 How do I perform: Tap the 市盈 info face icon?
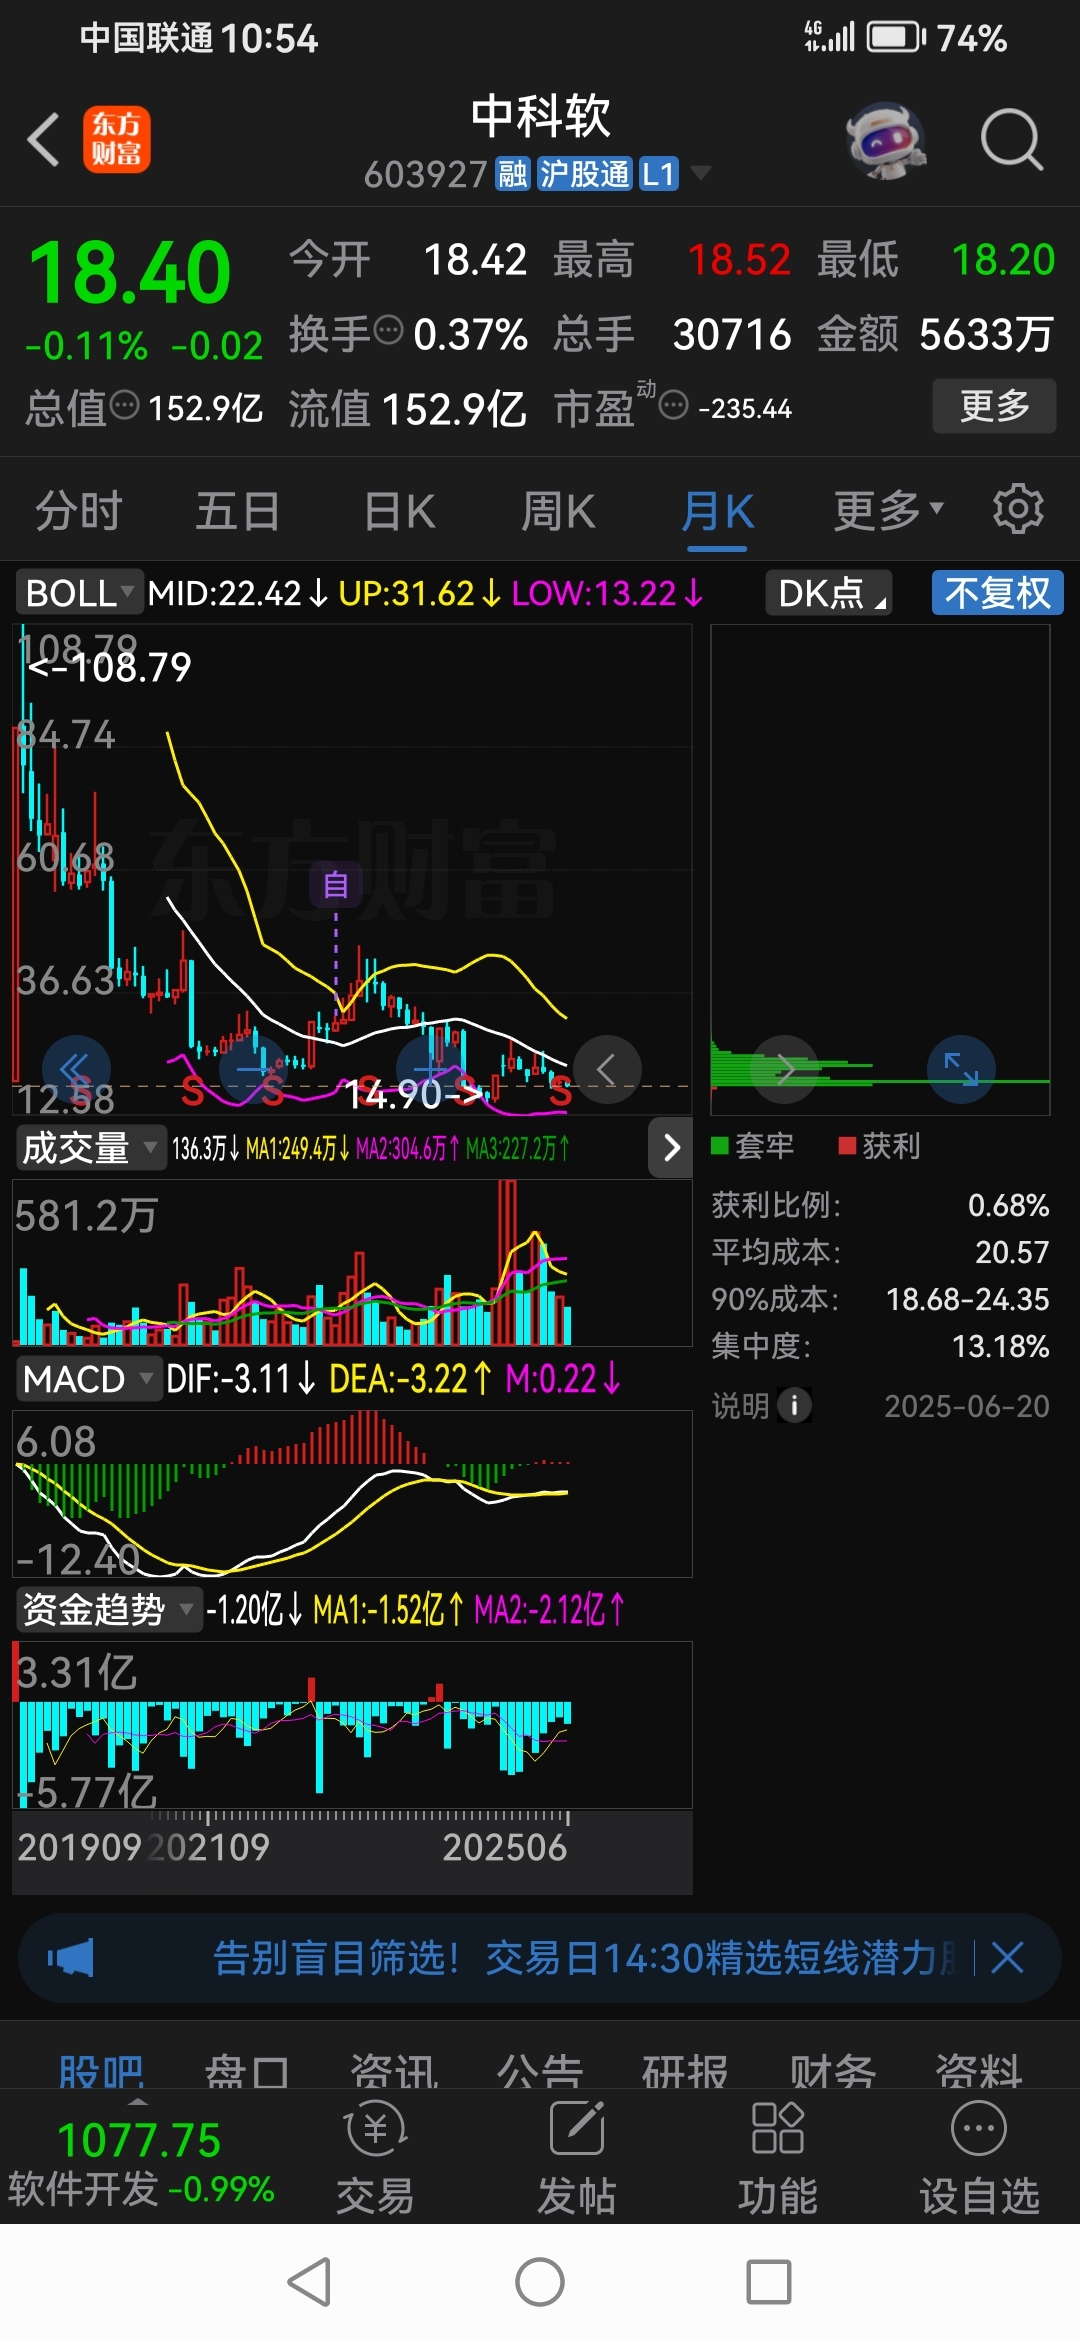tap(674, 405)
